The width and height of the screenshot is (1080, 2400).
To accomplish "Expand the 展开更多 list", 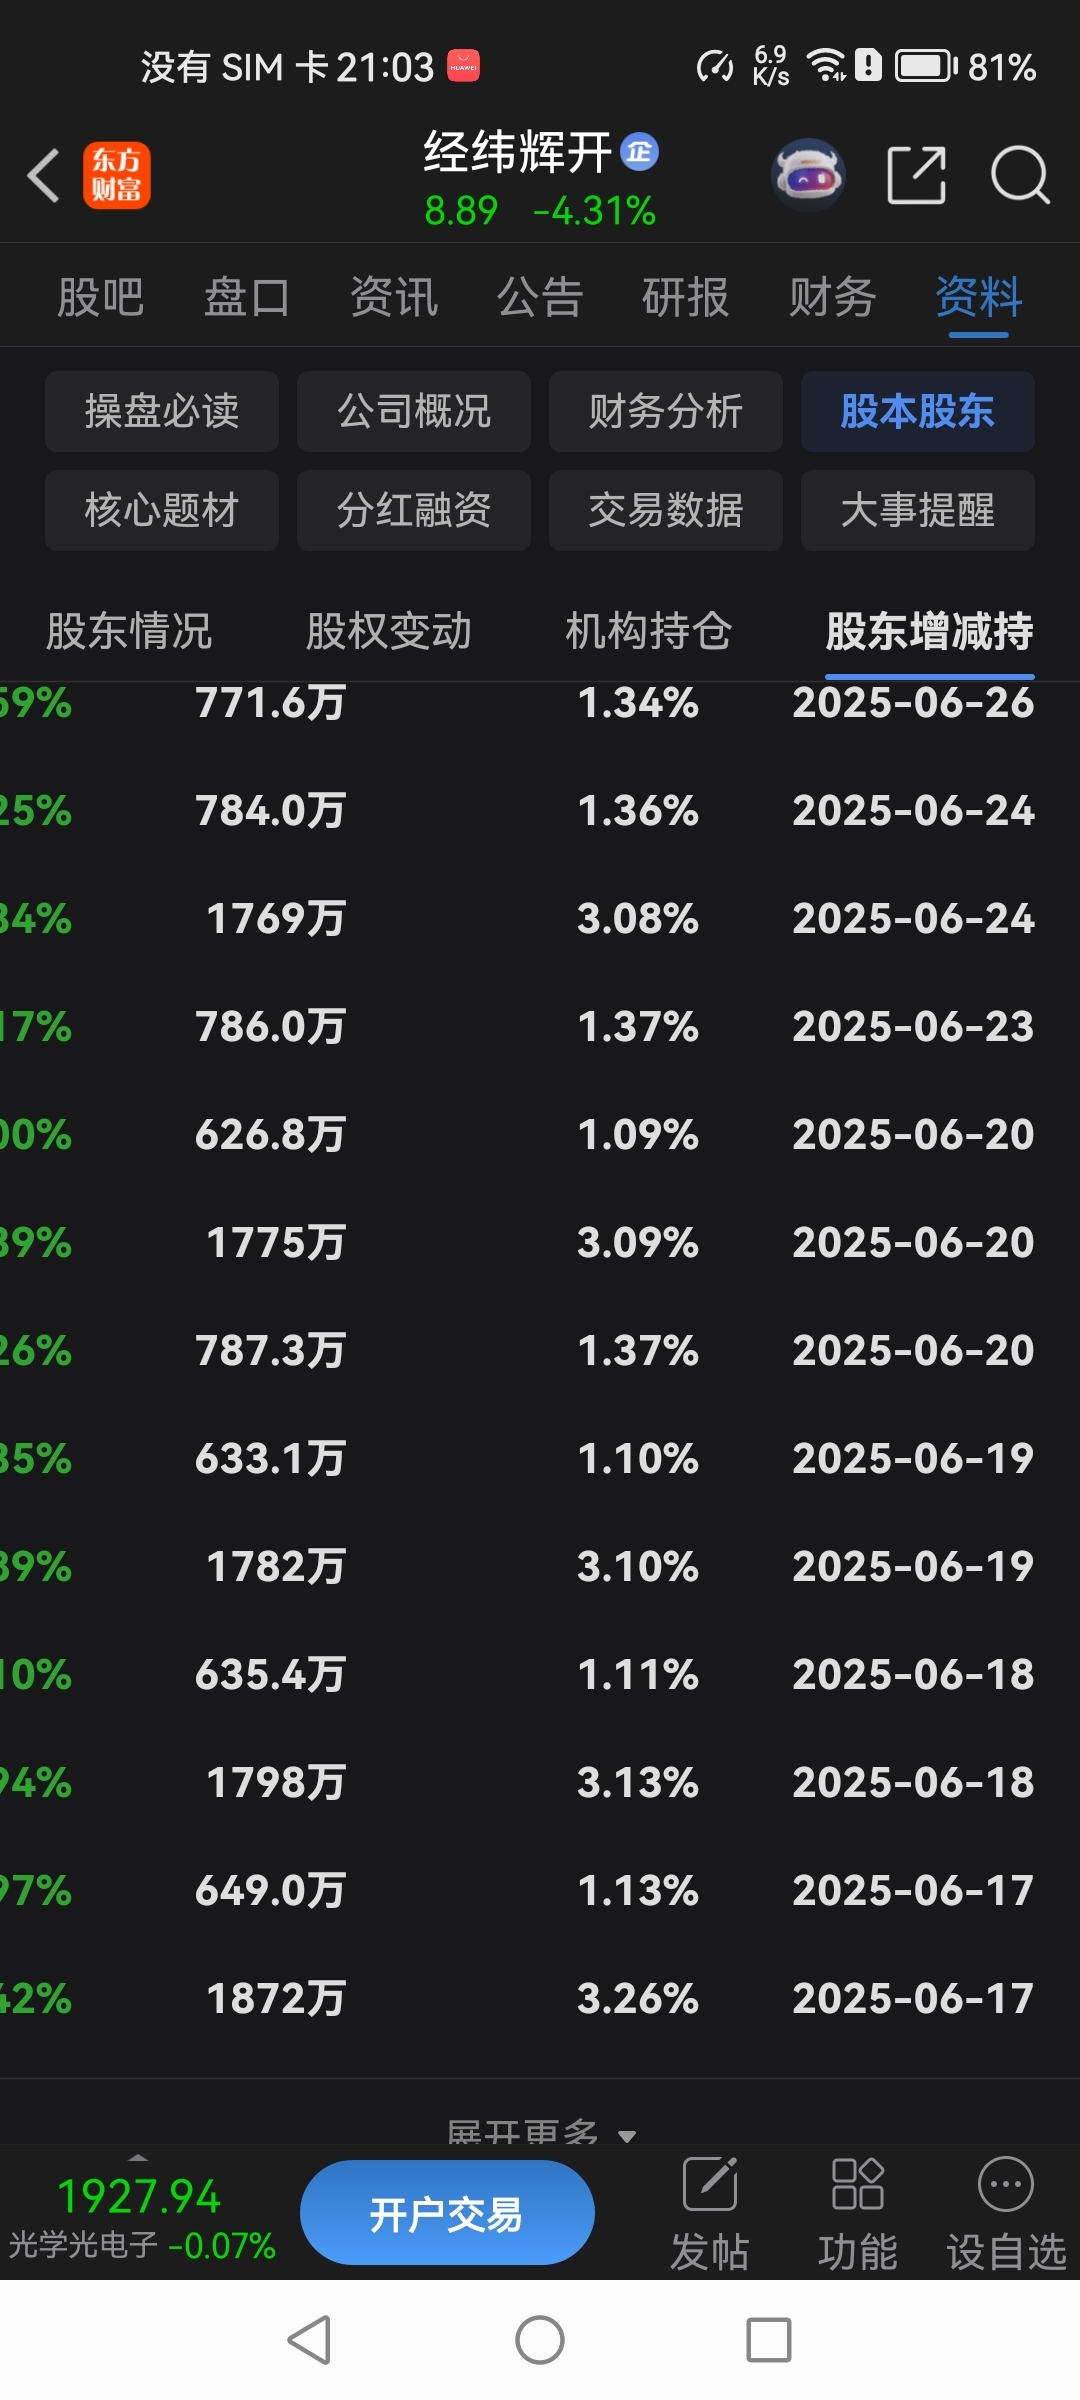I will (x=540, y=2132).
